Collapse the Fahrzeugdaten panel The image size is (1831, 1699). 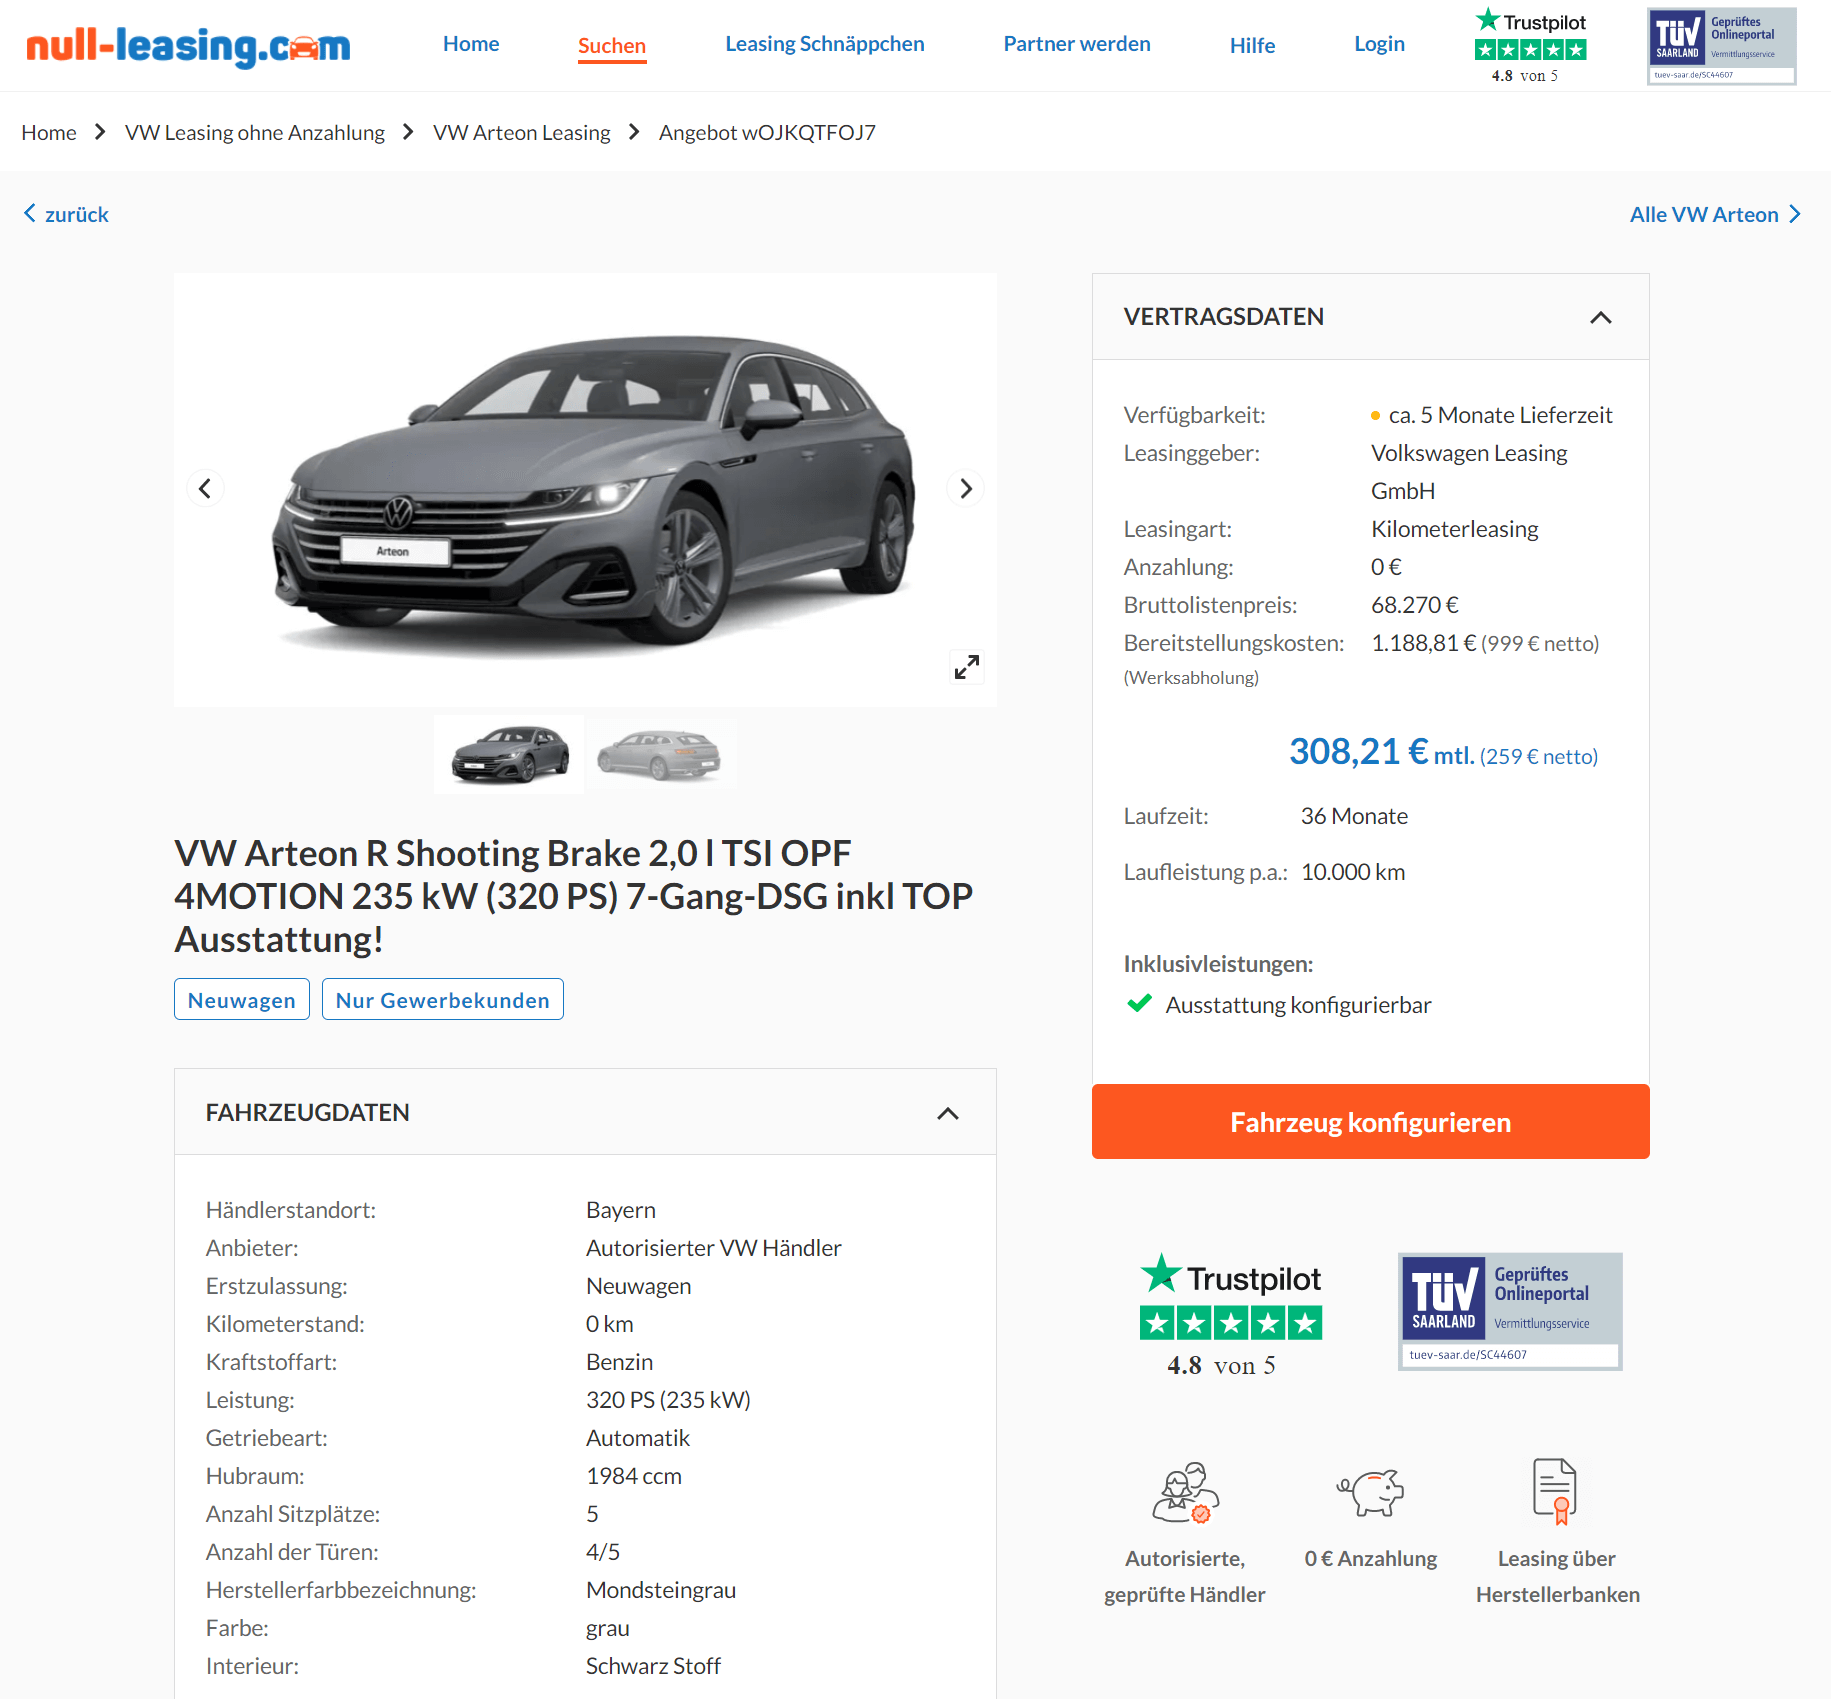pos(947,1113)
